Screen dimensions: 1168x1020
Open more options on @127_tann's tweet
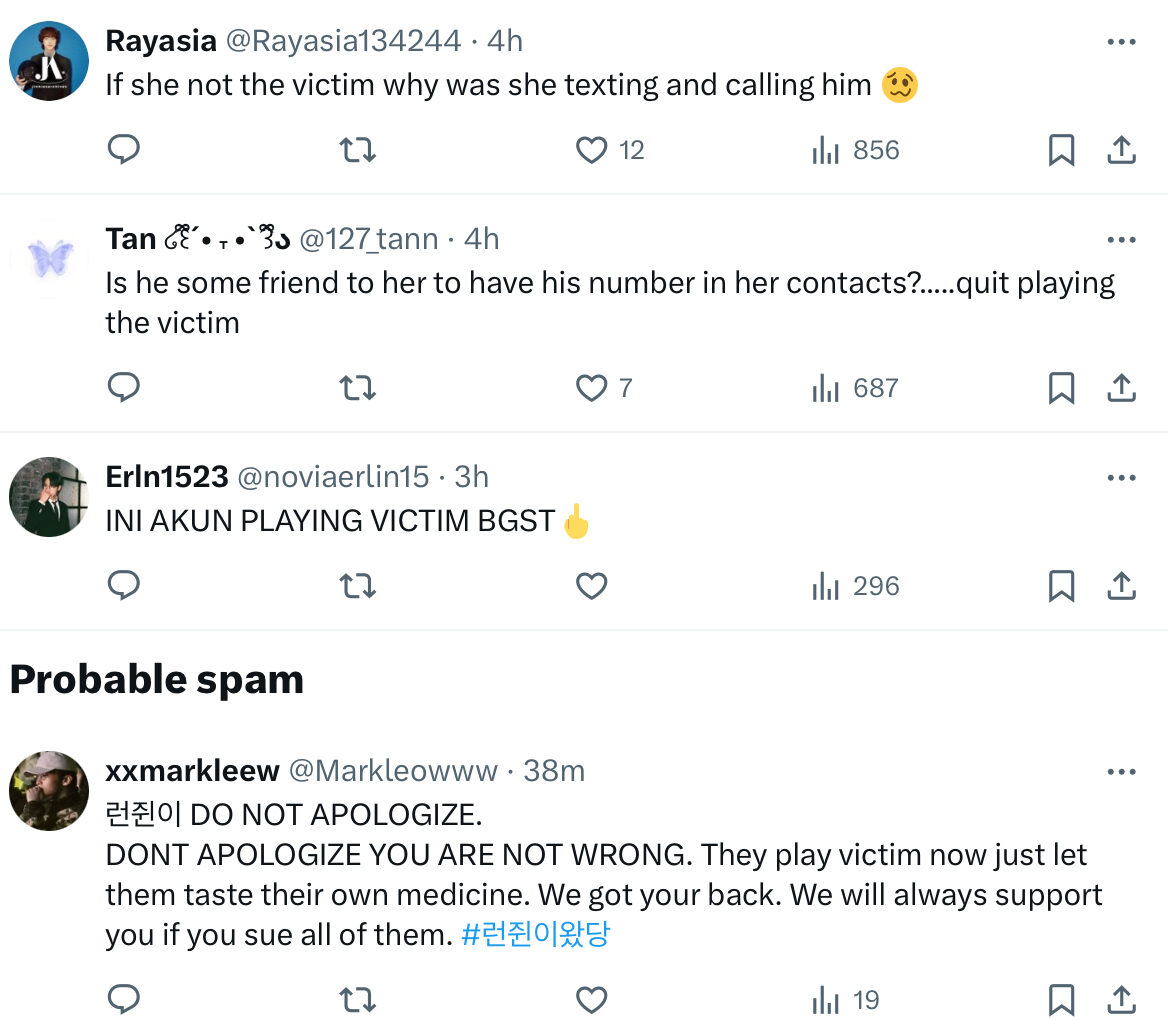[x=1122, y=240]
